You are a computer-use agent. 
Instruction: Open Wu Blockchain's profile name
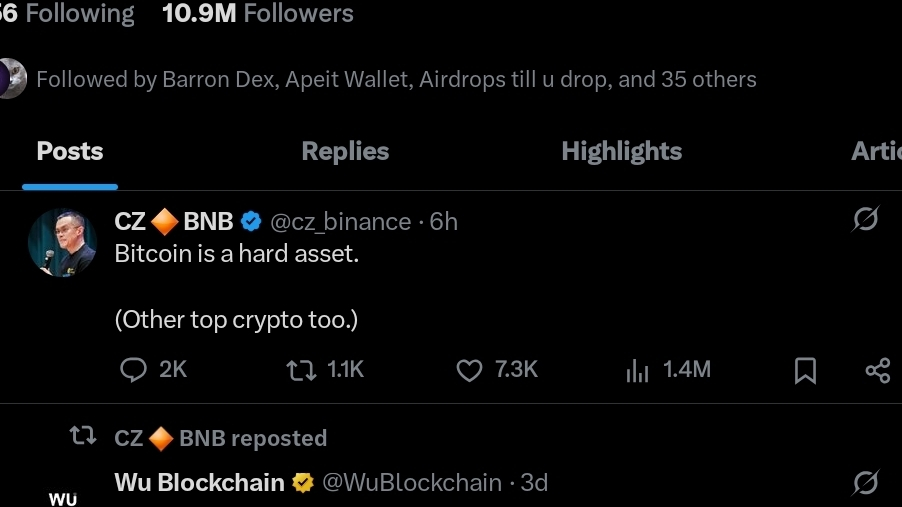[x=199, y=482]
